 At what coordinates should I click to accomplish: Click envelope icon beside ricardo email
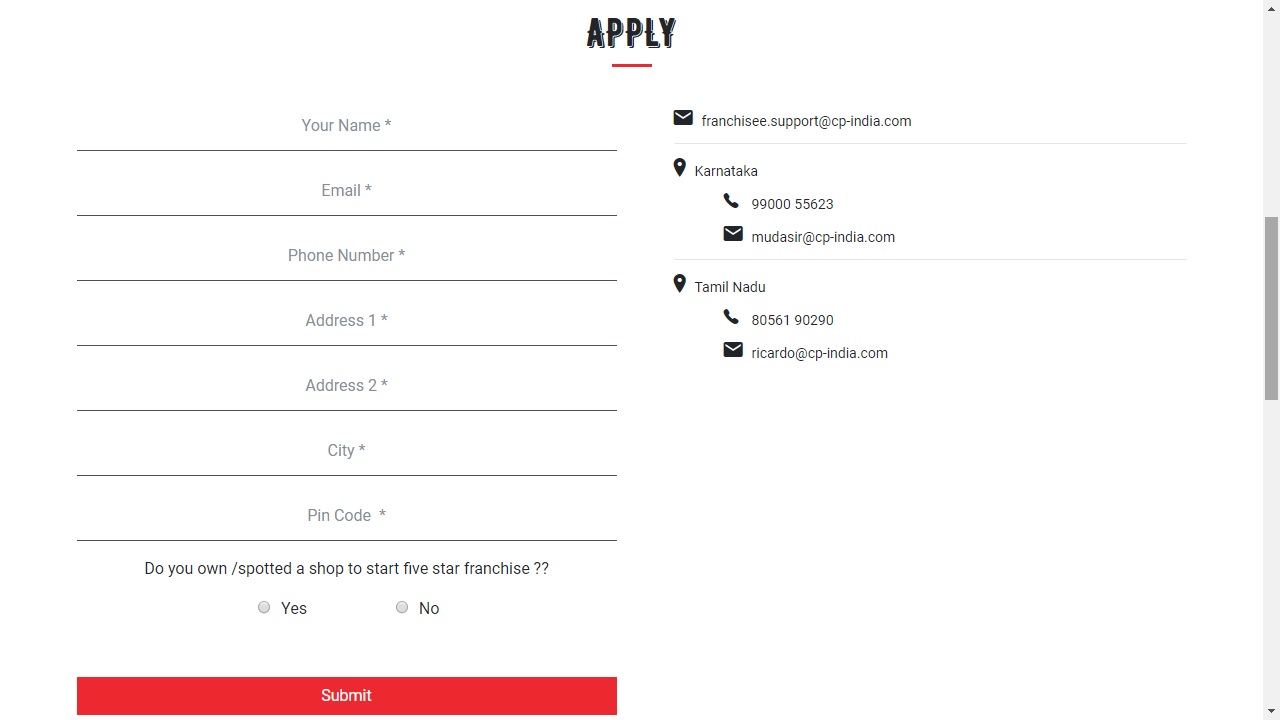[x=733, y=350]
